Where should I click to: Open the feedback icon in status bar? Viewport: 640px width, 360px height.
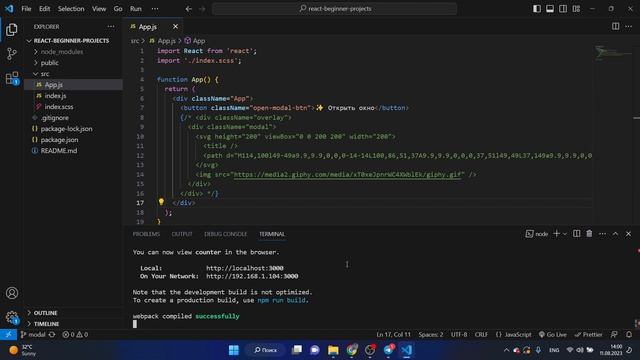click(614, 334)
